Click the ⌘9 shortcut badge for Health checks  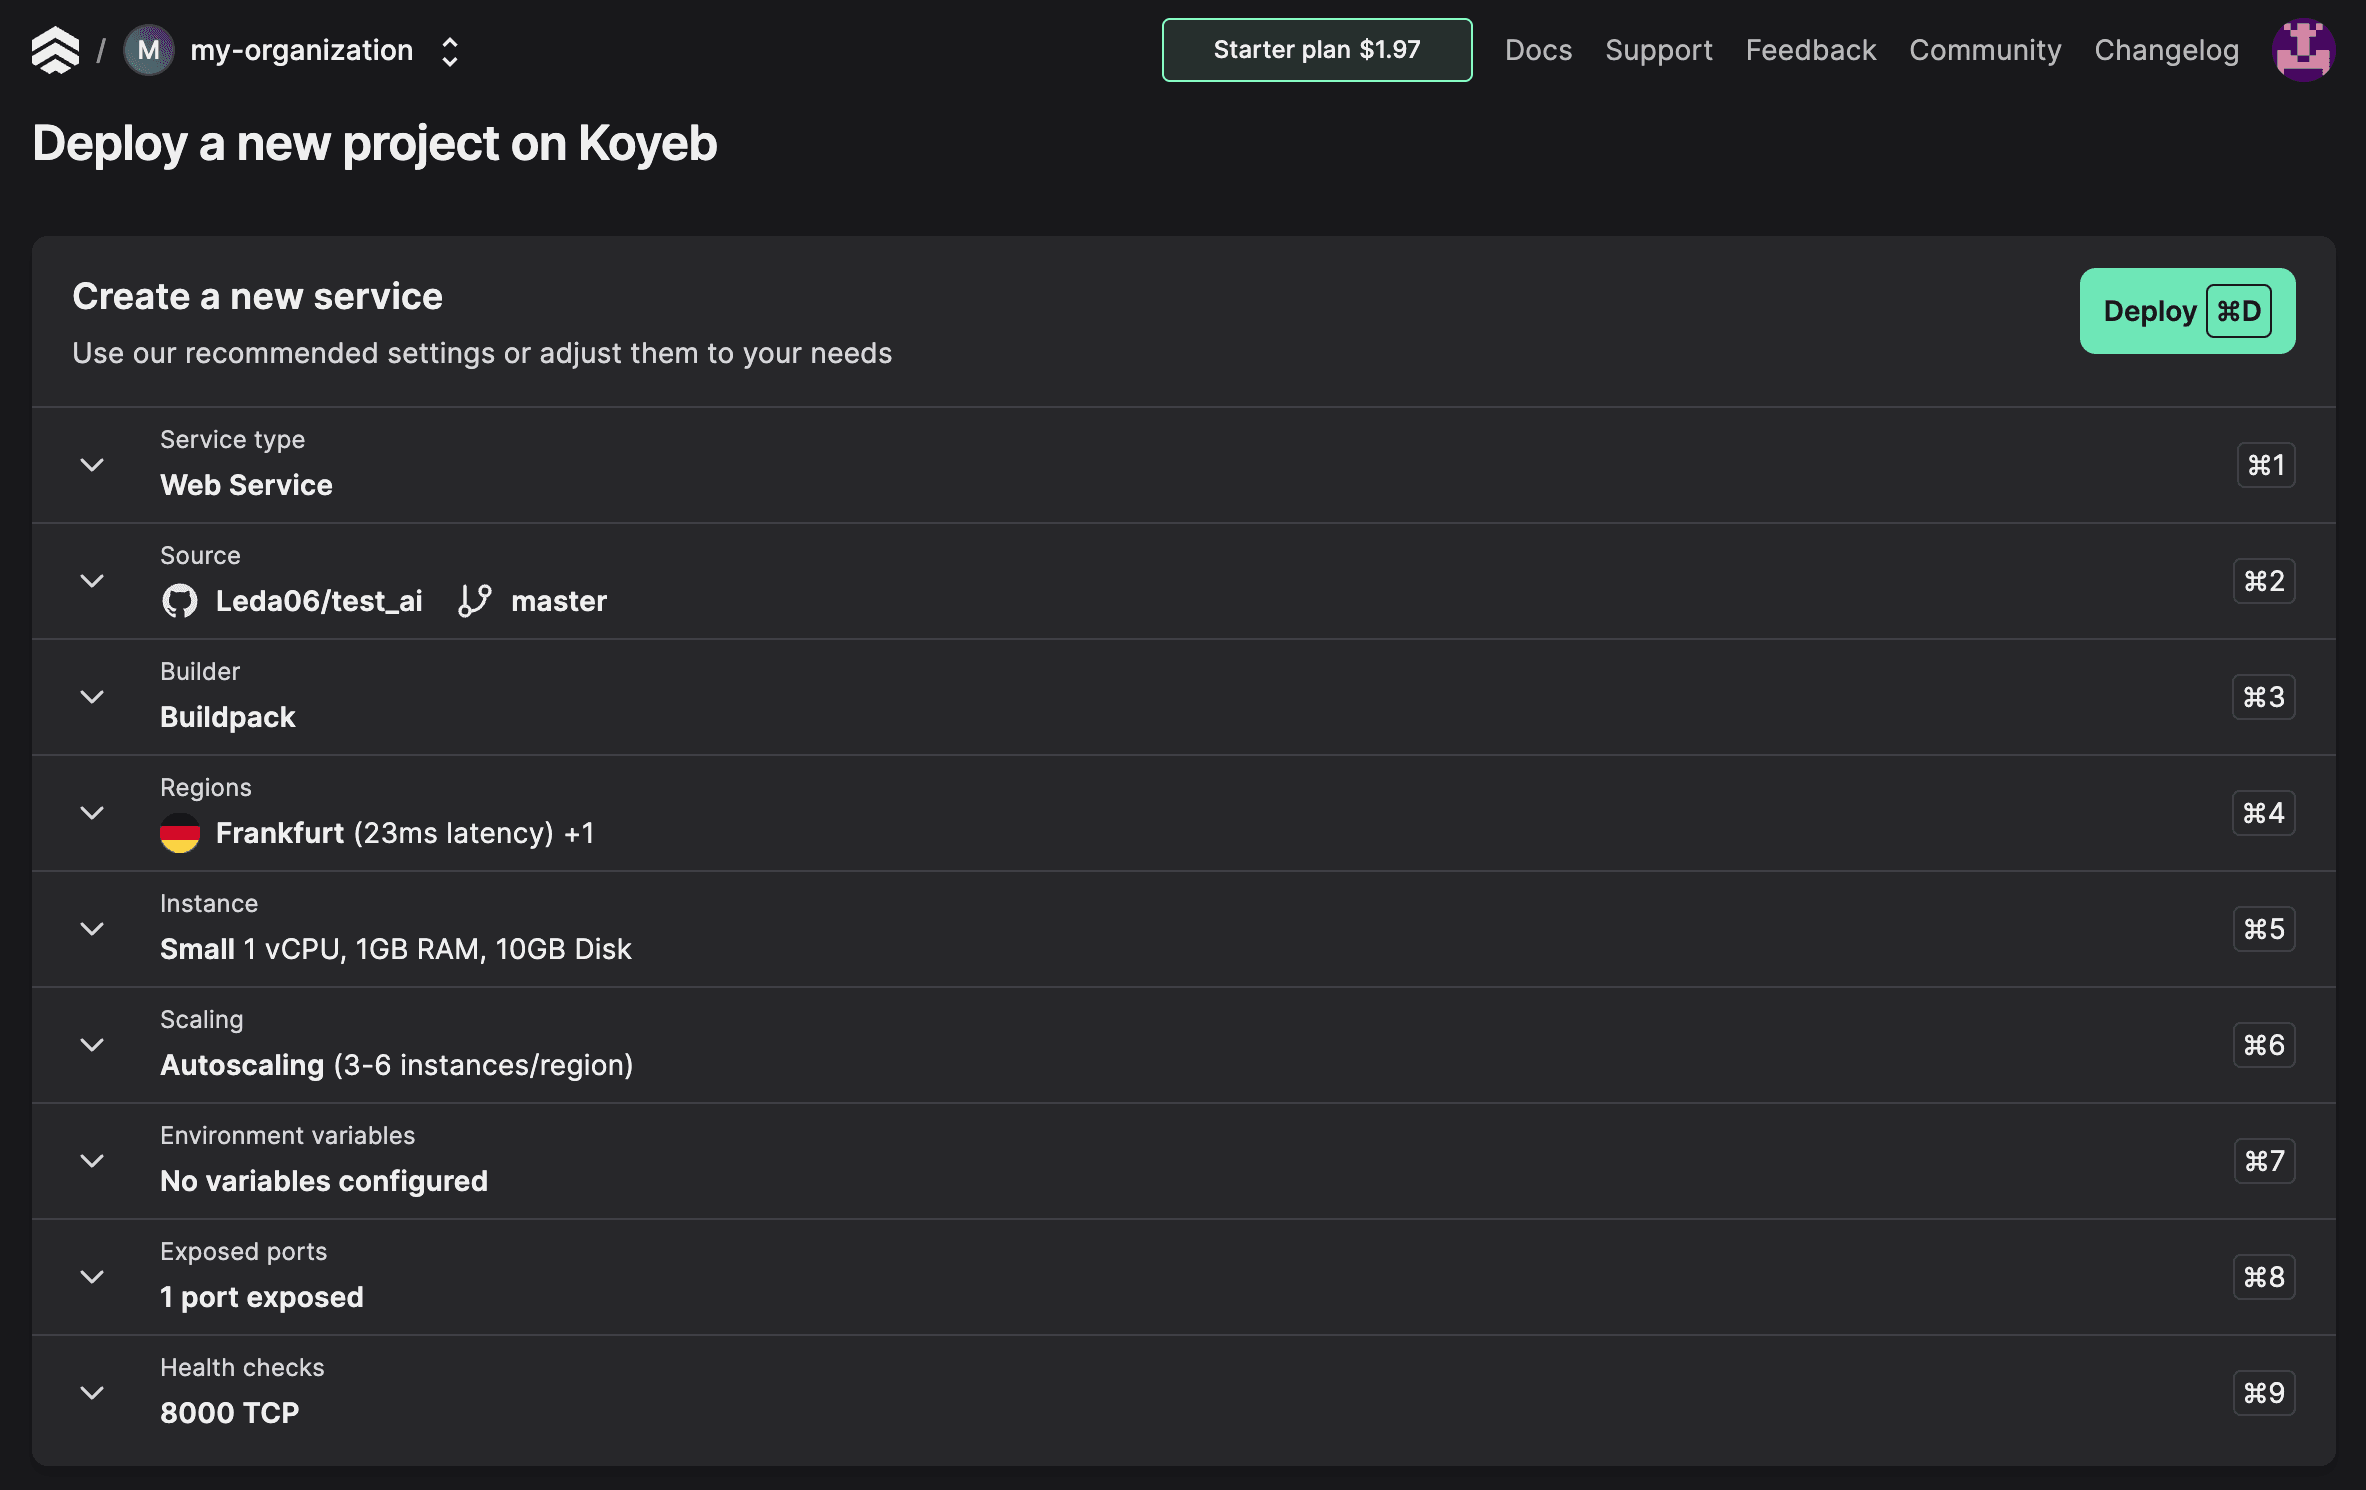tap(2263, 1392)
